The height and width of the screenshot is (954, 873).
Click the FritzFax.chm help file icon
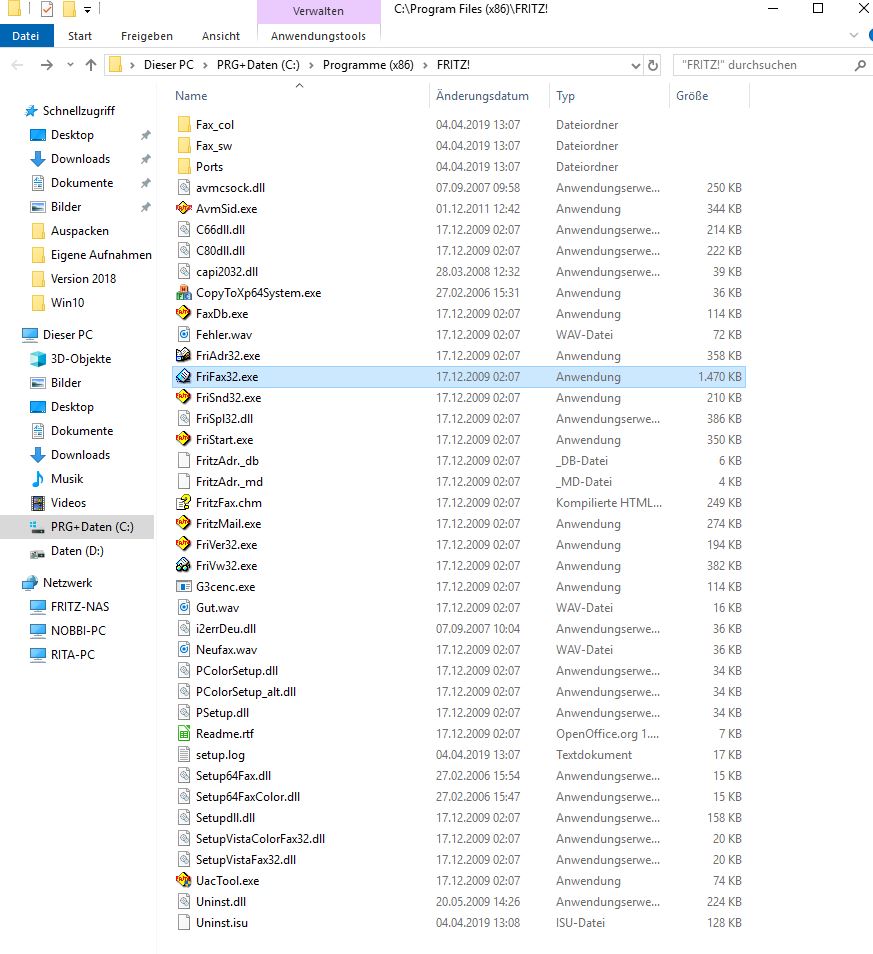pos(183,503)
